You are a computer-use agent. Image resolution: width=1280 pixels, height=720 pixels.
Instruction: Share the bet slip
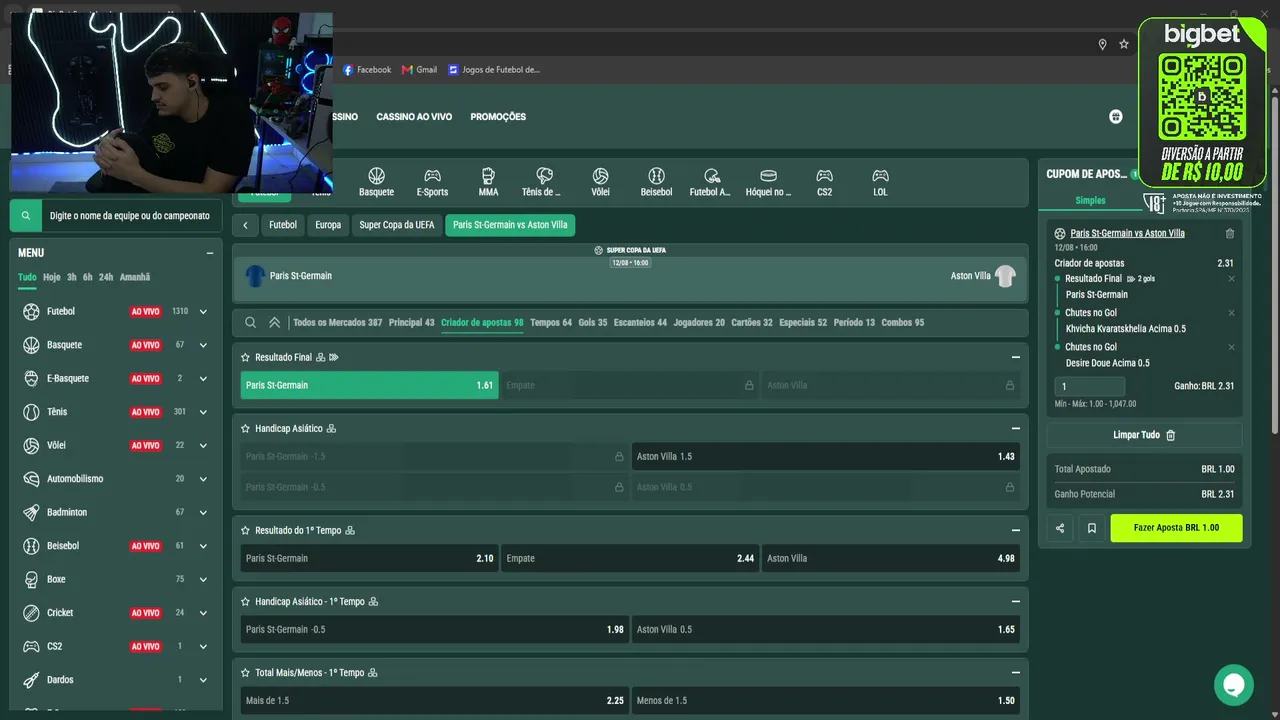click(x=1060, y=528)
